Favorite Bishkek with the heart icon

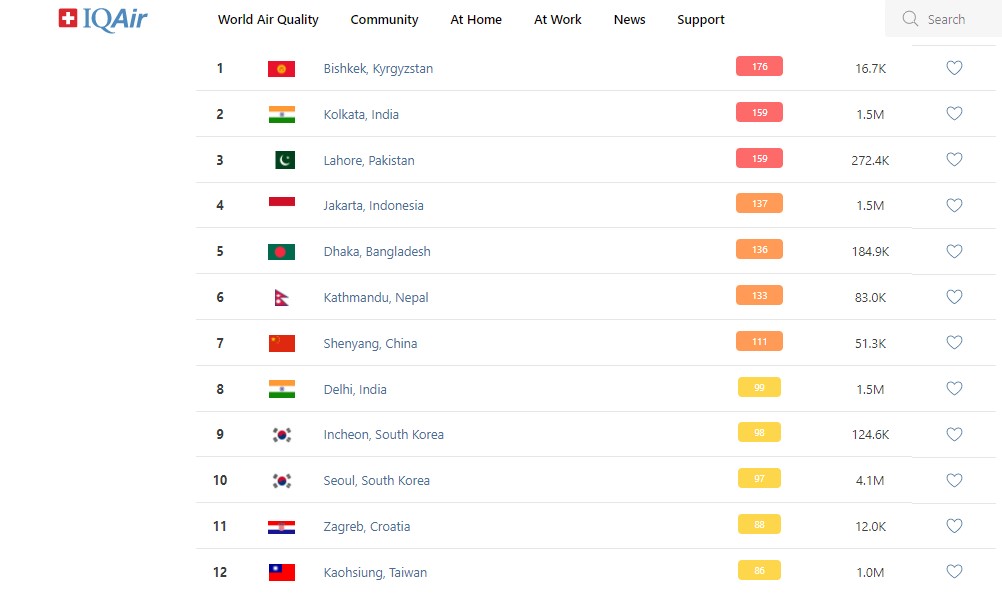pos(954,68)
